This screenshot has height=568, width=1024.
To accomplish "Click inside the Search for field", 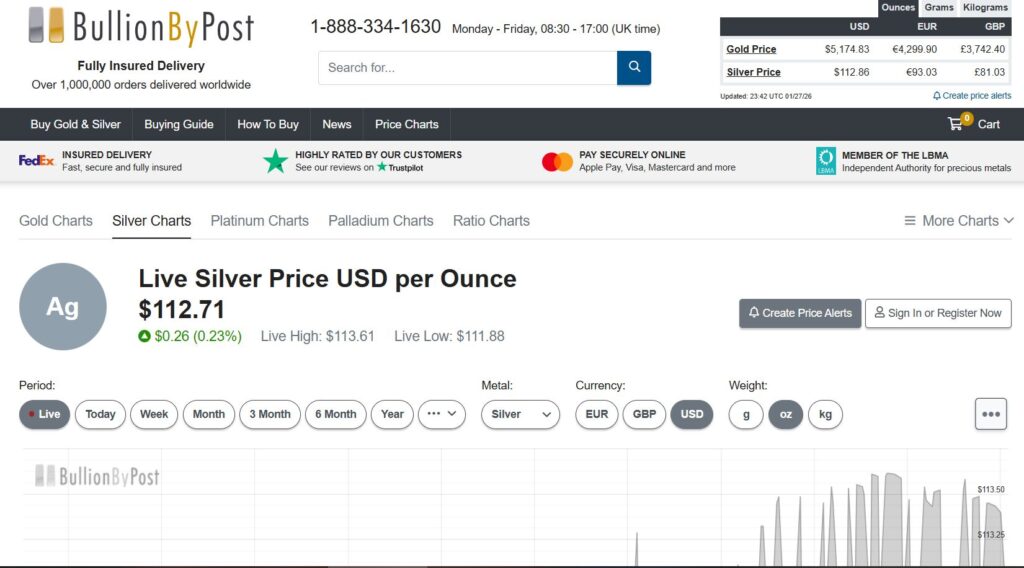I will 467,68.
